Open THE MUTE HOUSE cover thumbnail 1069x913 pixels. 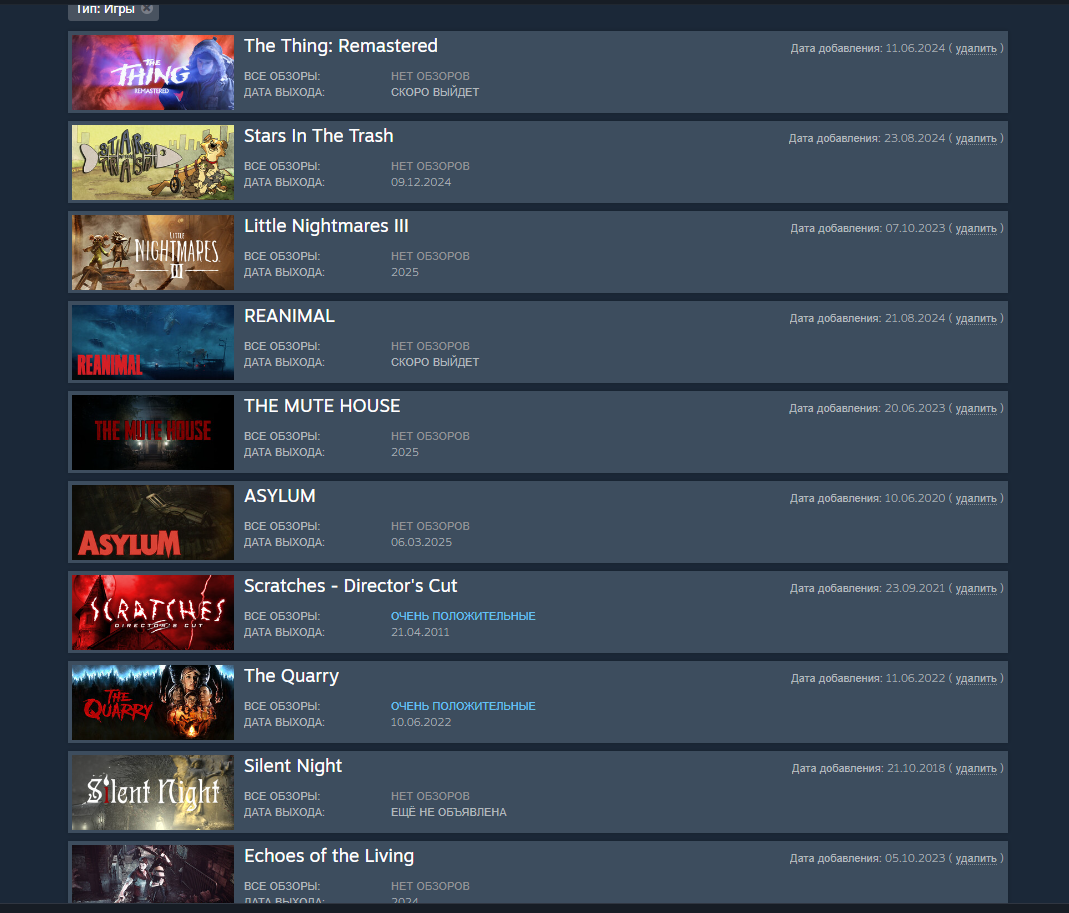153,432
